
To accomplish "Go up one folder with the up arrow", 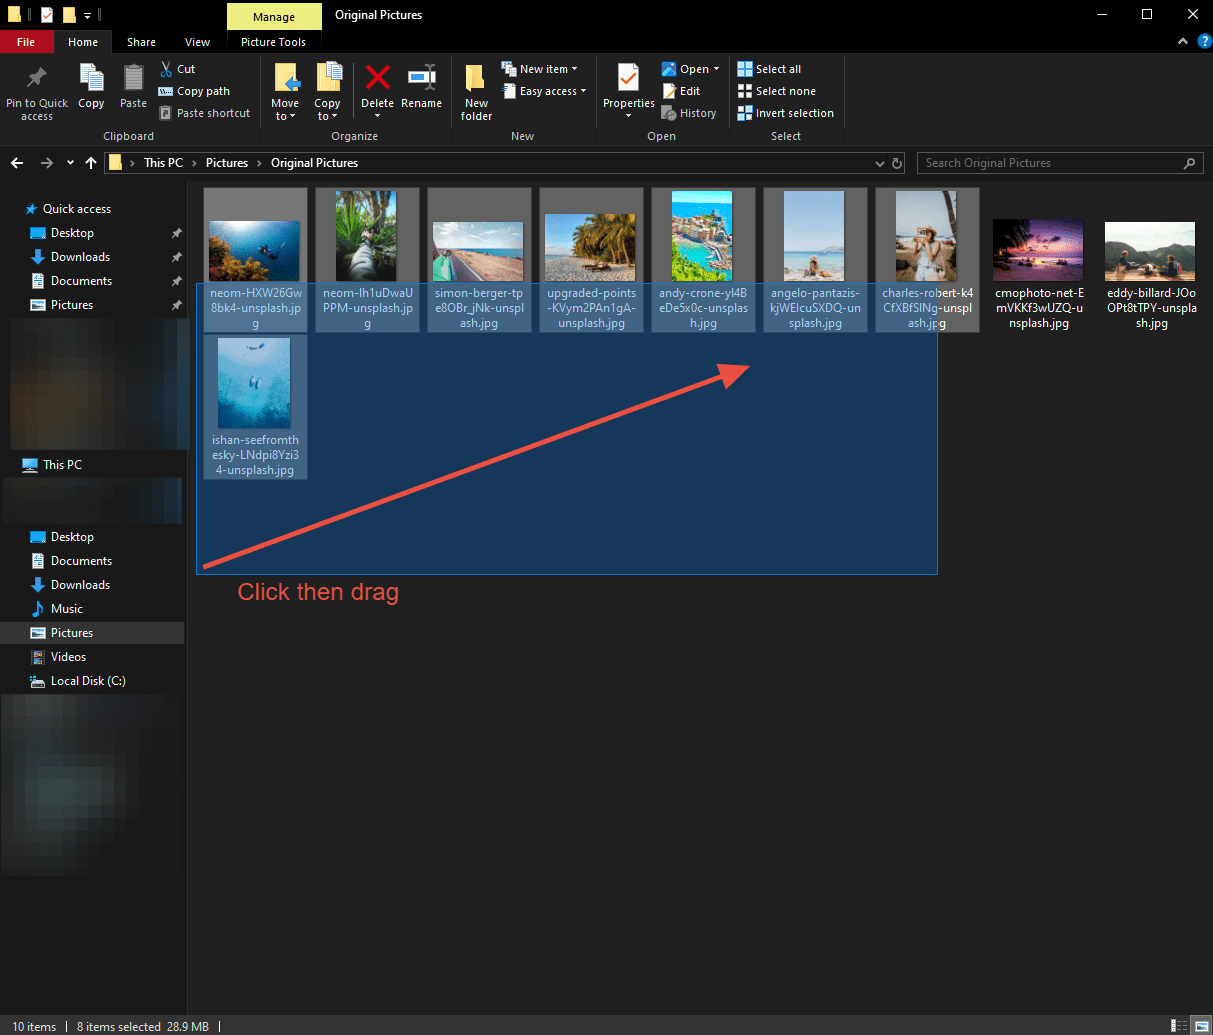I will (91, 163).
